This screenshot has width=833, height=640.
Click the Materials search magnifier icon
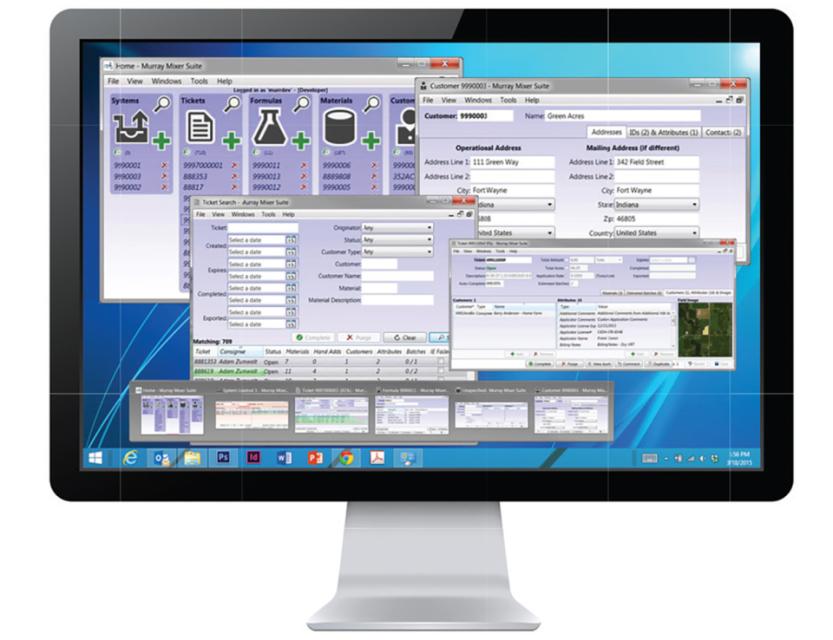[372, 103]
